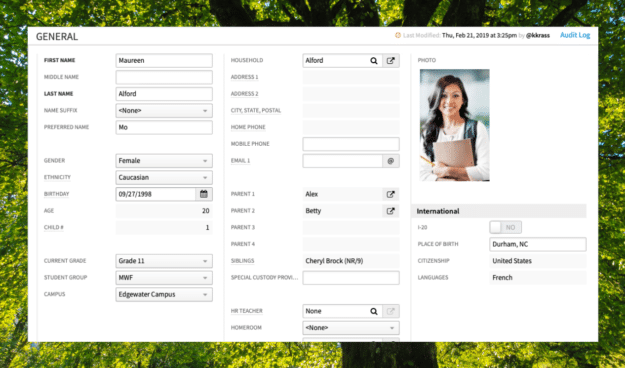Click into the Last Name field
Viewport: 625px width, 368px height.
(x=164, y=94)
